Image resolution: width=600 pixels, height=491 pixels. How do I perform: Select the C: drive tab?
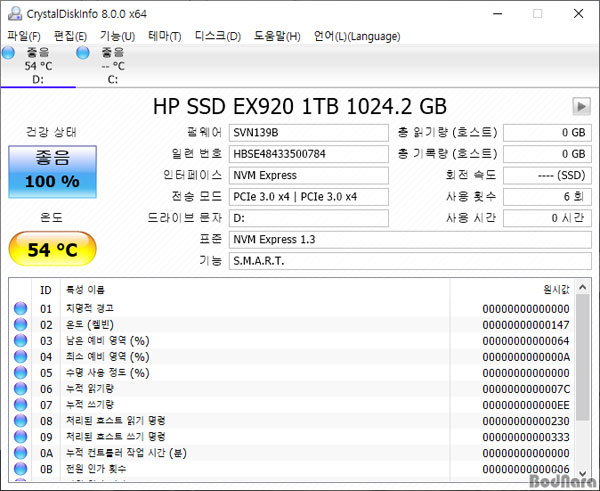(x=112, y=66)
